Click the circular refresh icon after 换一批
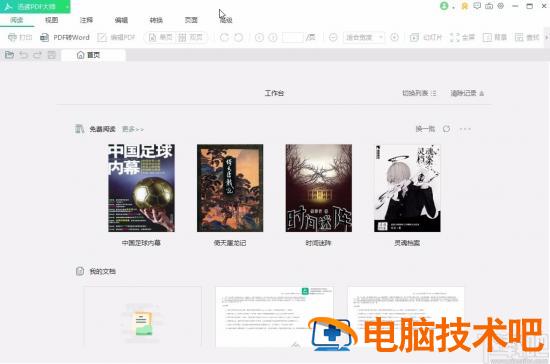 click(446, 129)
